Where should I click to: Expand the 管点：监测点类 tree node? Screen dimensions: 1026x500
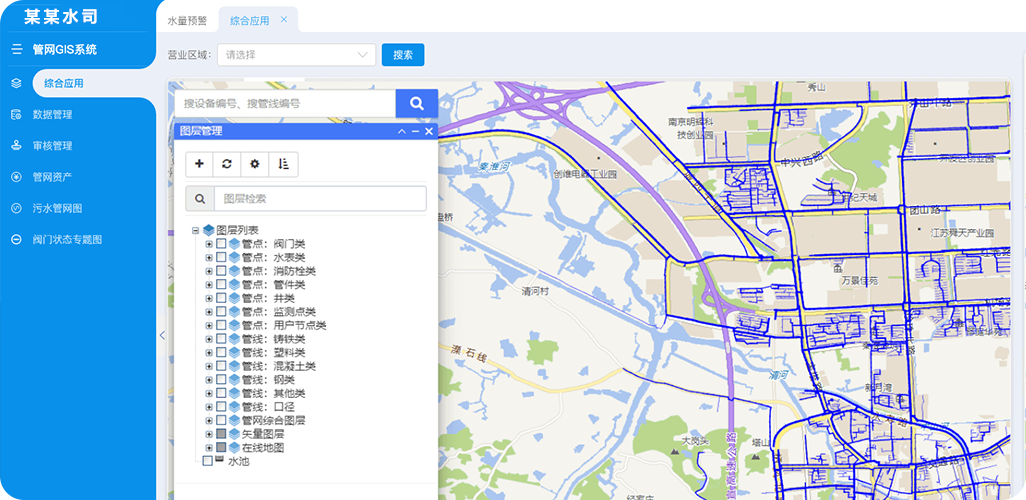(x=209, y=312)
